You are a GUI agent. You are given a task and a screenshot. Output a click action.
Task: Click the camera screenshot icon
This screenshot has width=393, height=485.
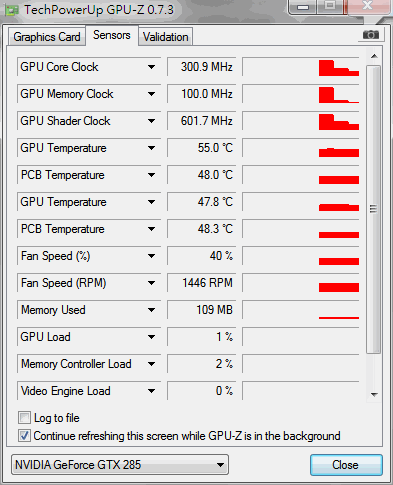click(x=370, y=35)
